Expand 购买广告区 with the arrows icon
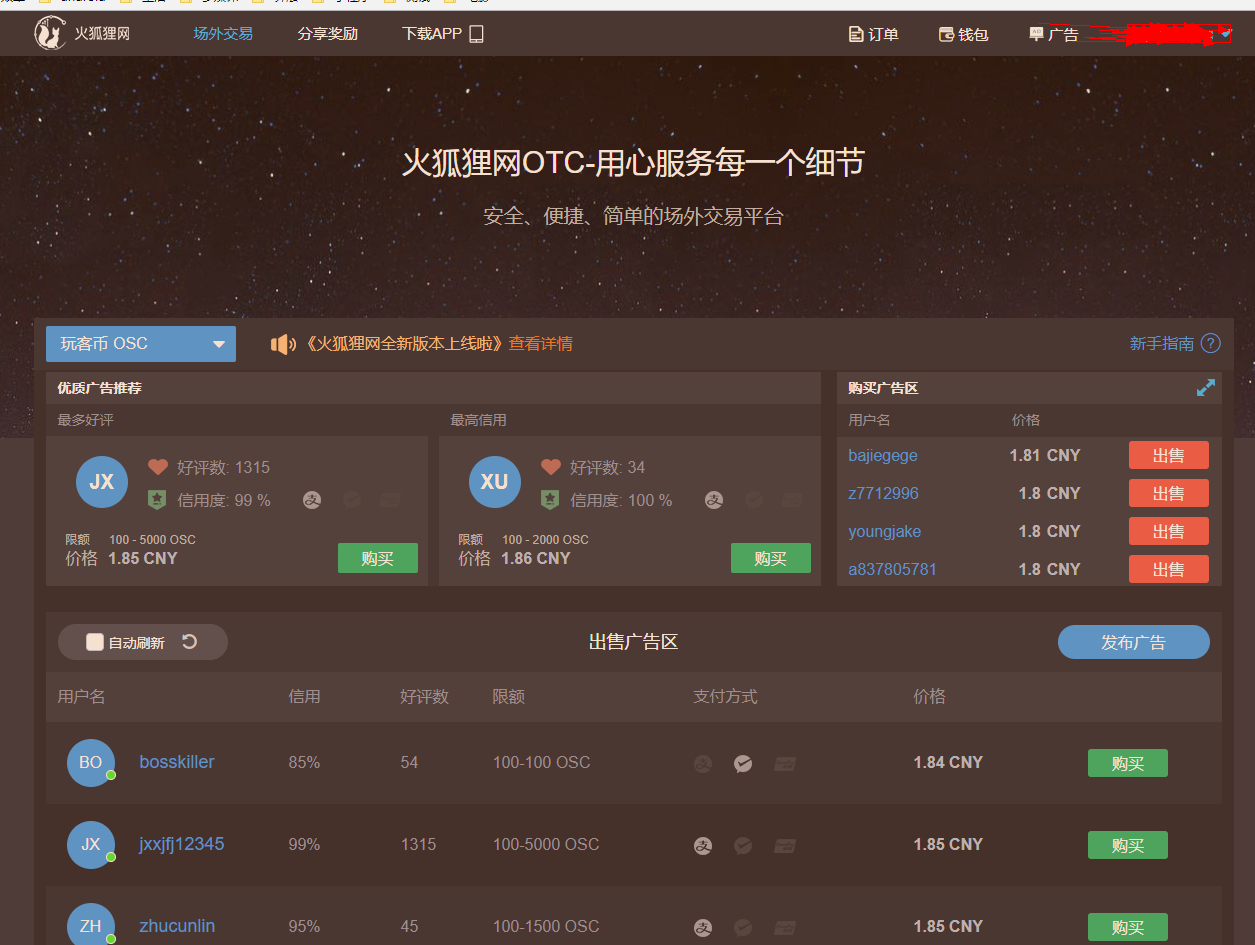The height and width of the screenshot is (945, 1255). pyautogui.click(x=1206, y=388)
